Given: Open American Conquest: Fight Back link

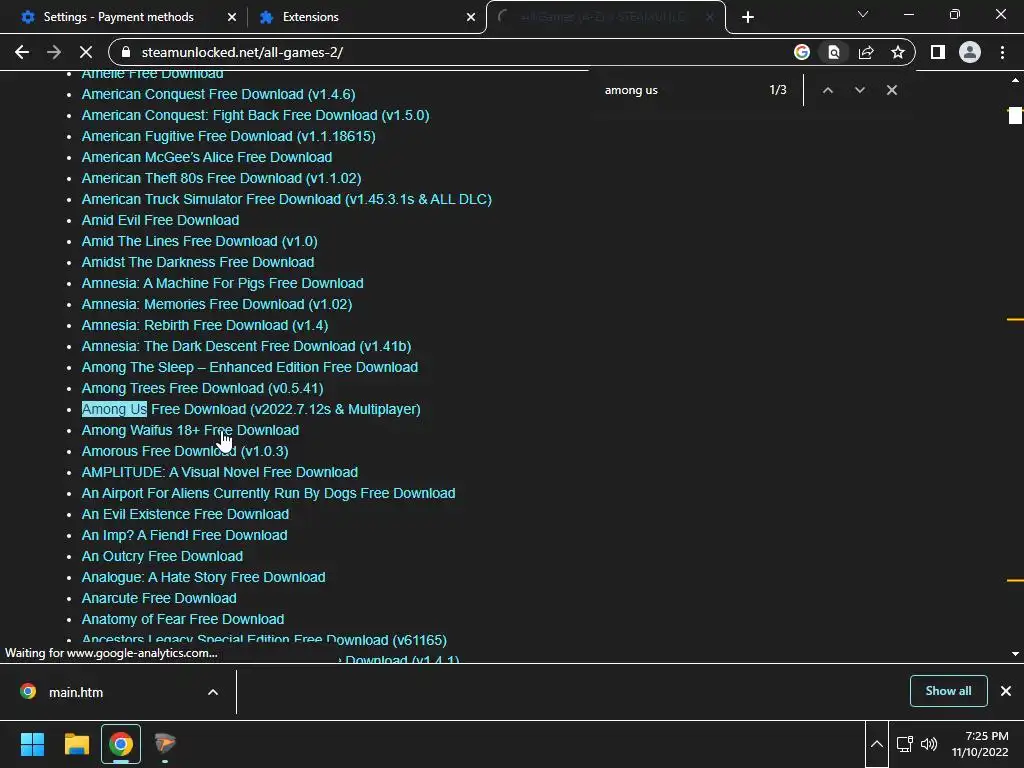Looking at the screenshot, I should pos(255,115).
